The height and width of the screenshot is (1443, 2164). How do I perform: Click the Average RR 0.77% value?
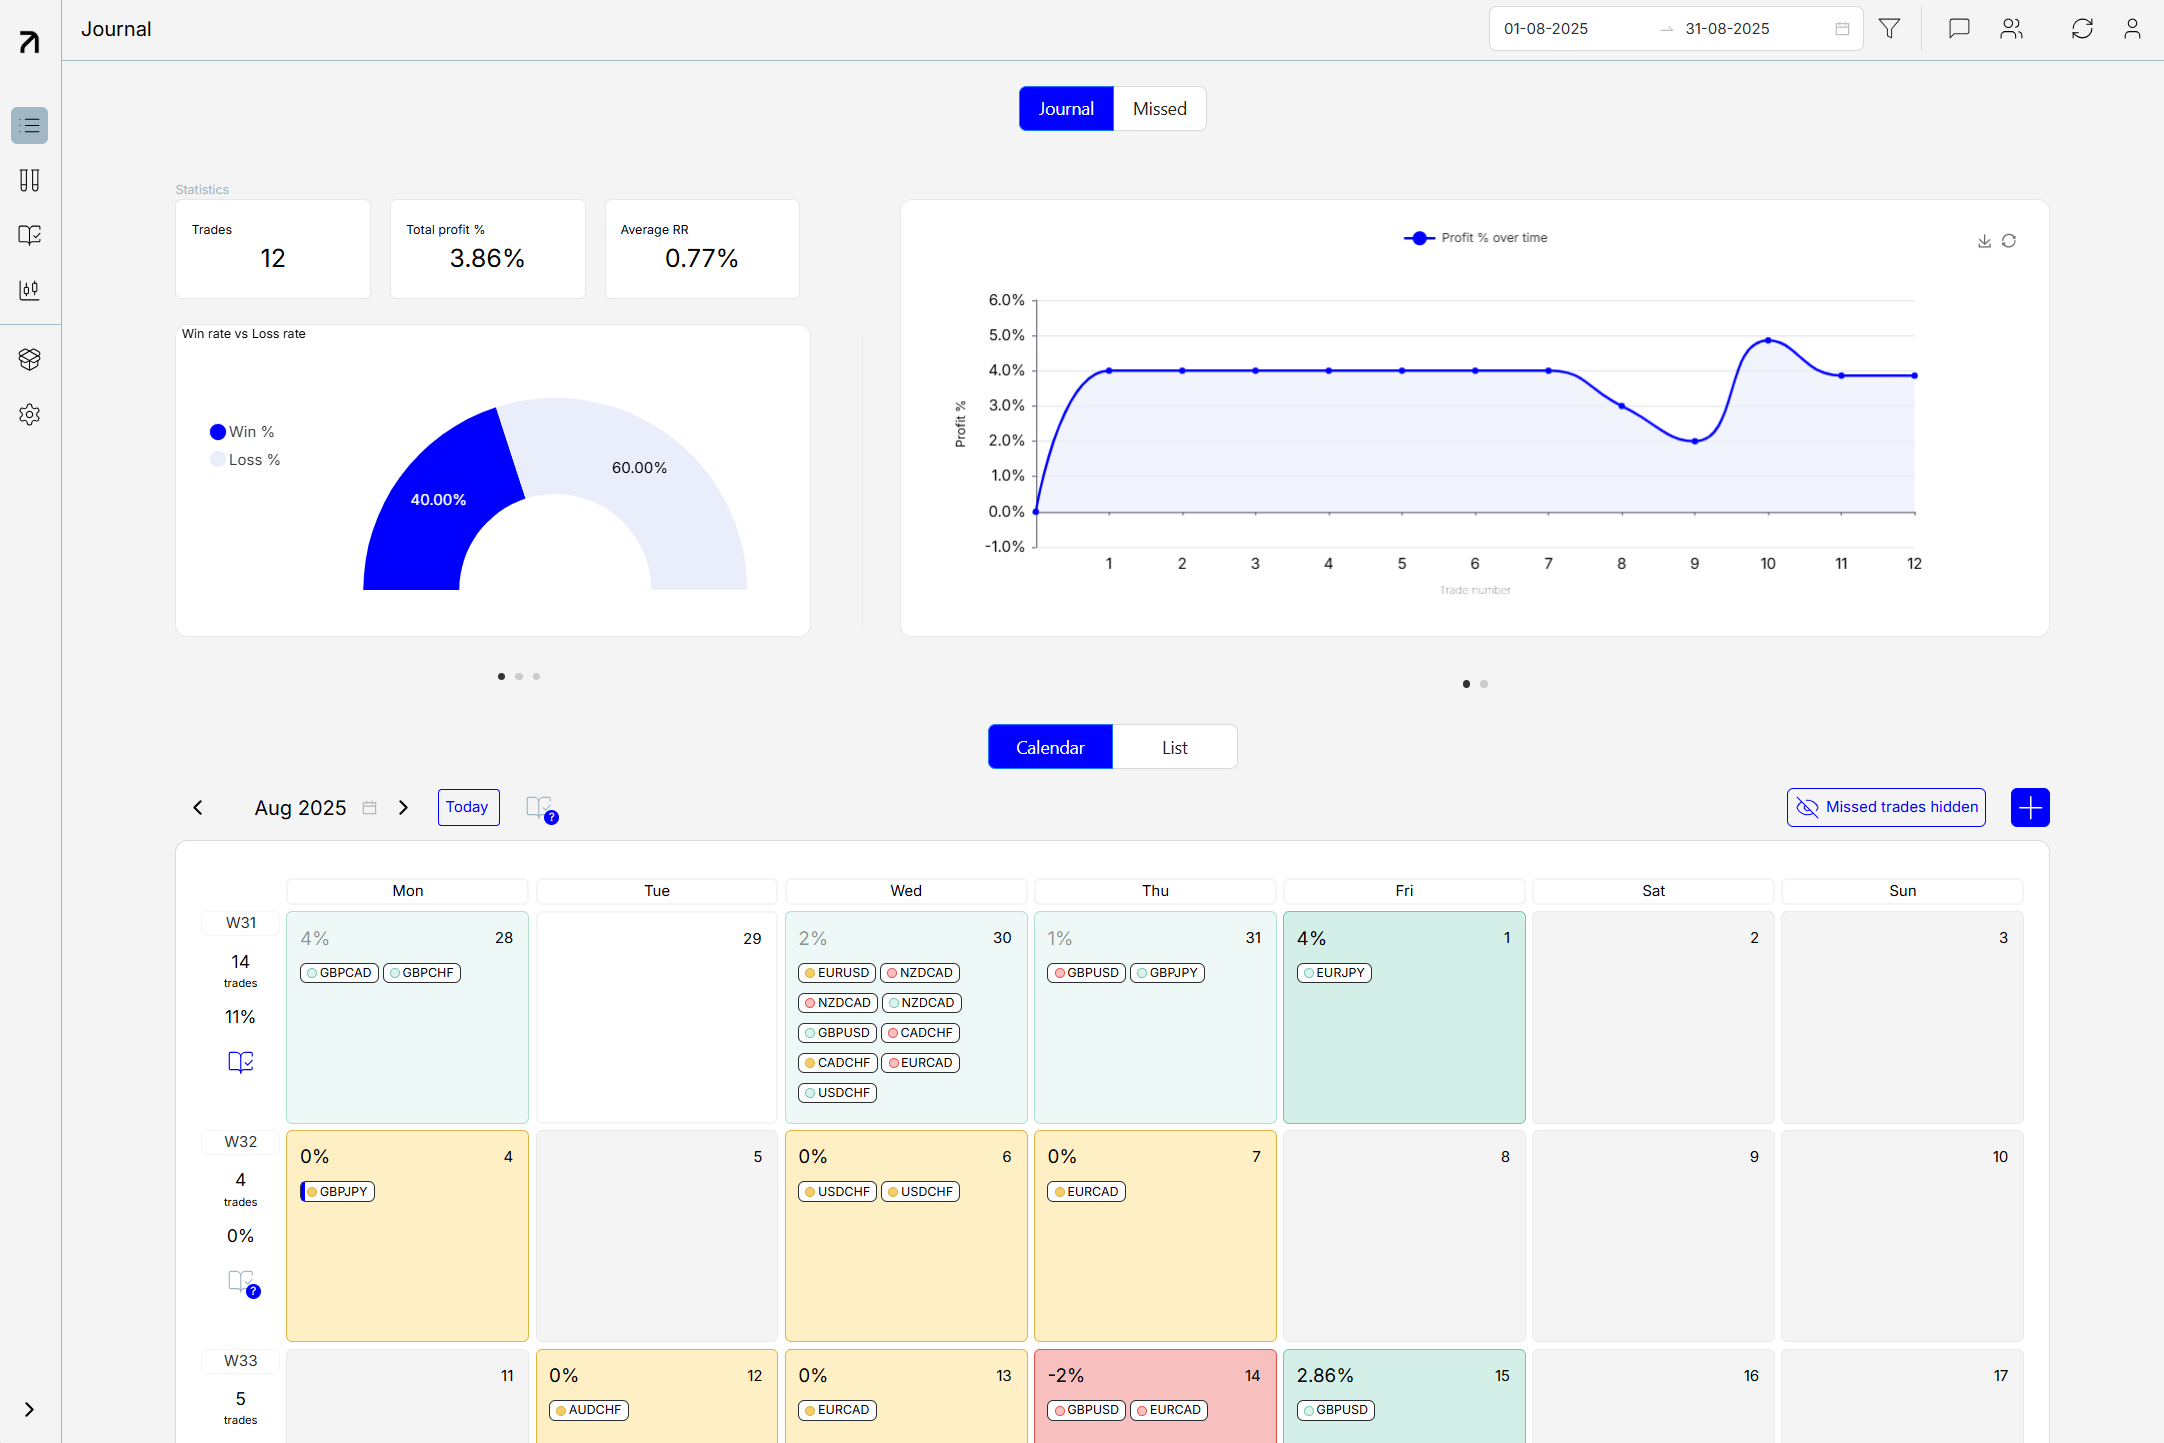tap(702, 259)
